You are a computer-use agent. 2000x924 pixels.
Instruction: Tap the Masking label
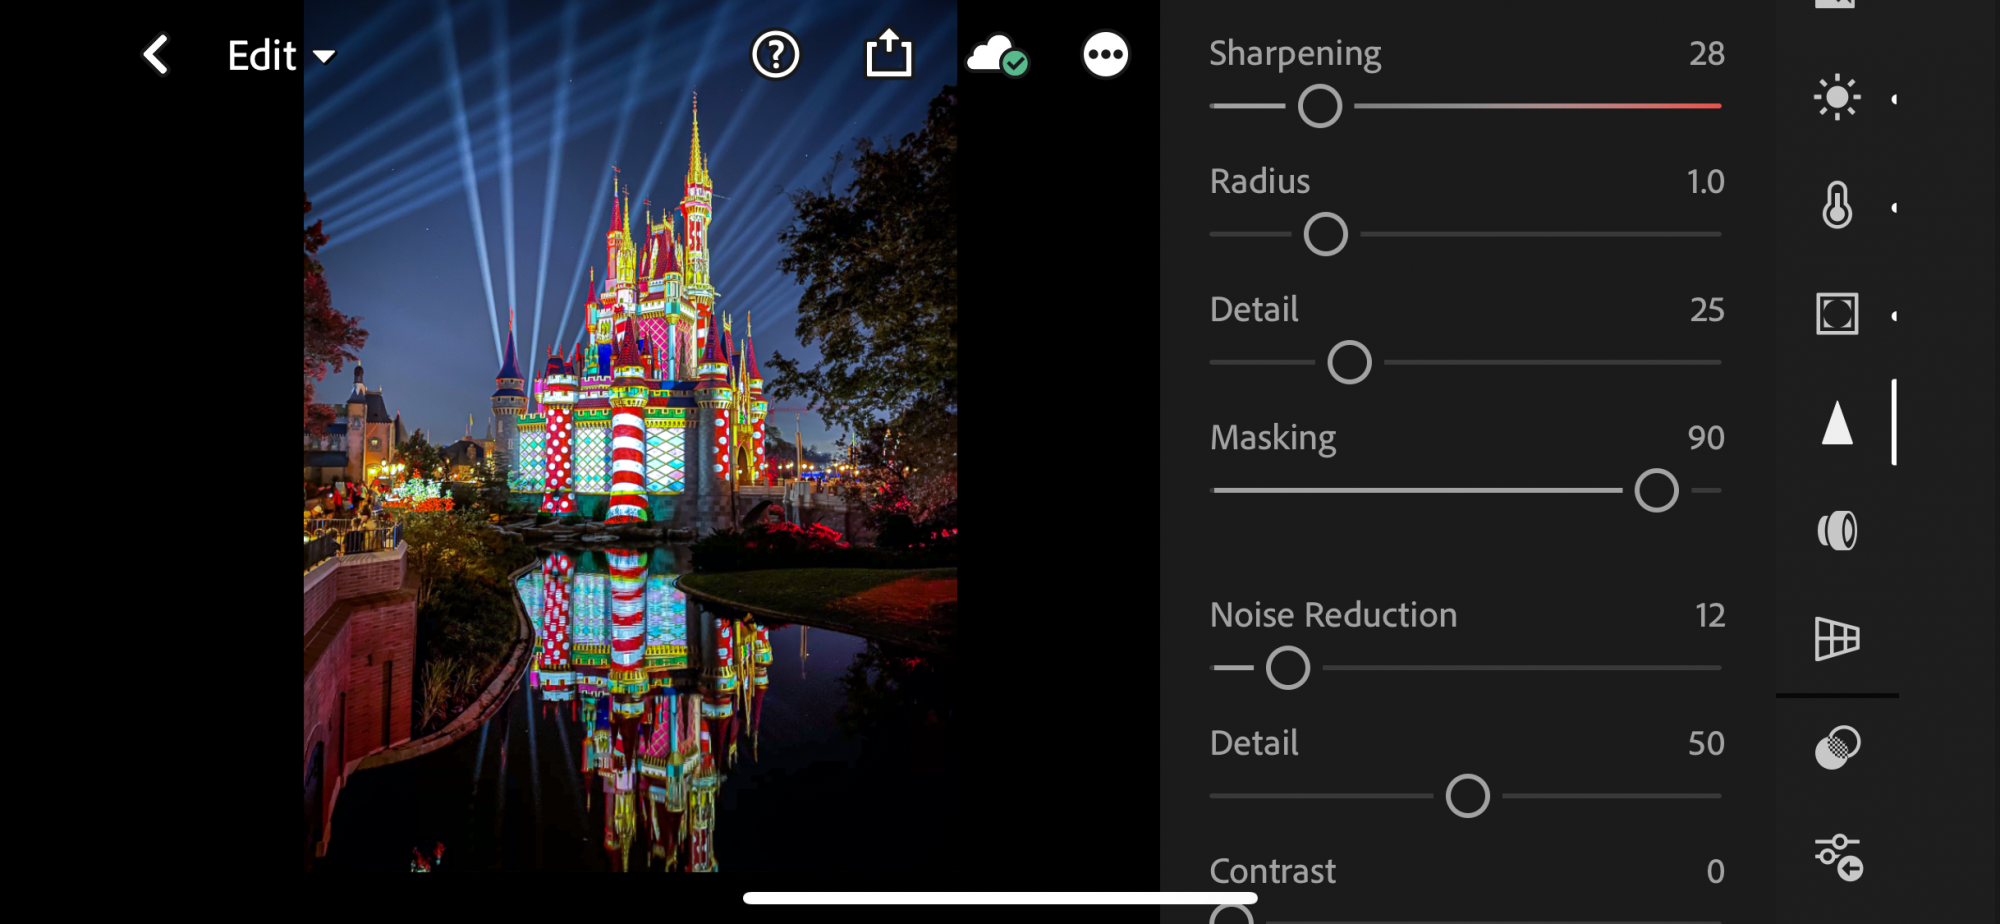(x=1273, y=439)
